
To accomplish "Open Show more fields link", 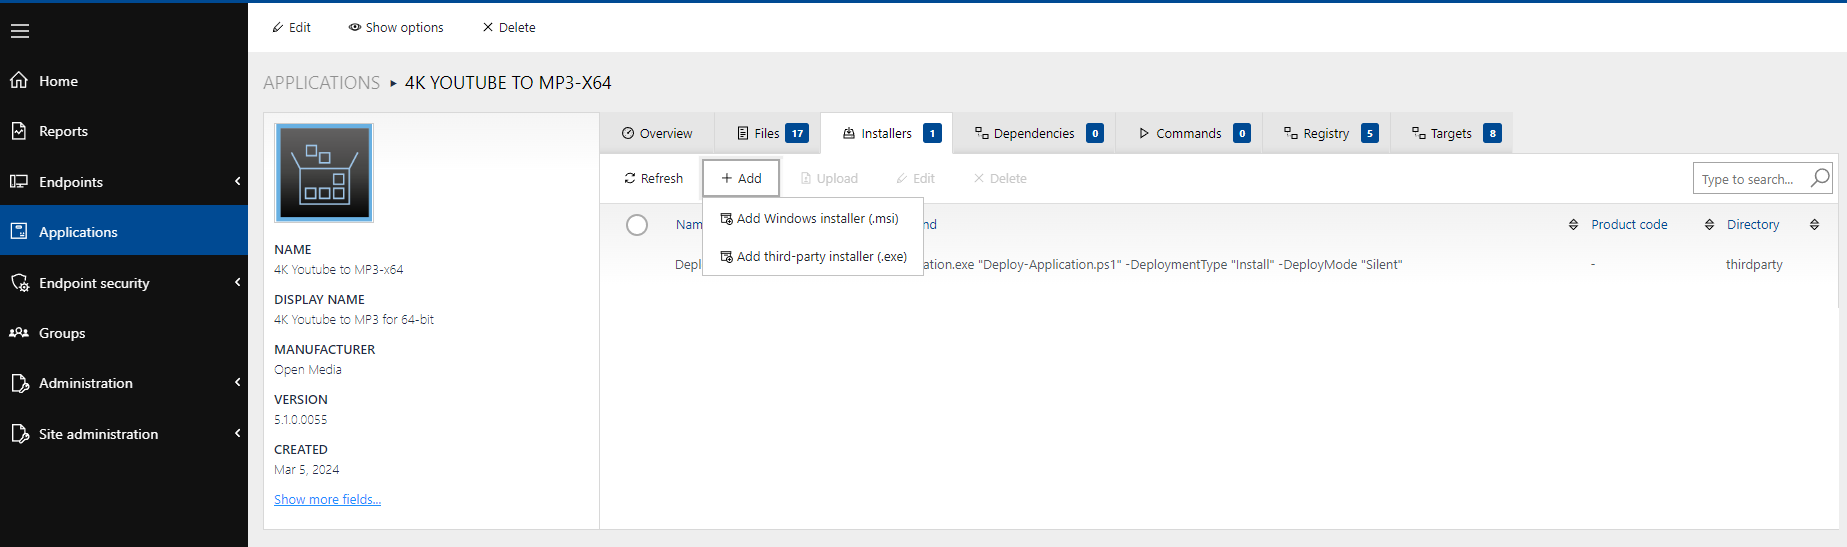I will [x=327, y=499].
